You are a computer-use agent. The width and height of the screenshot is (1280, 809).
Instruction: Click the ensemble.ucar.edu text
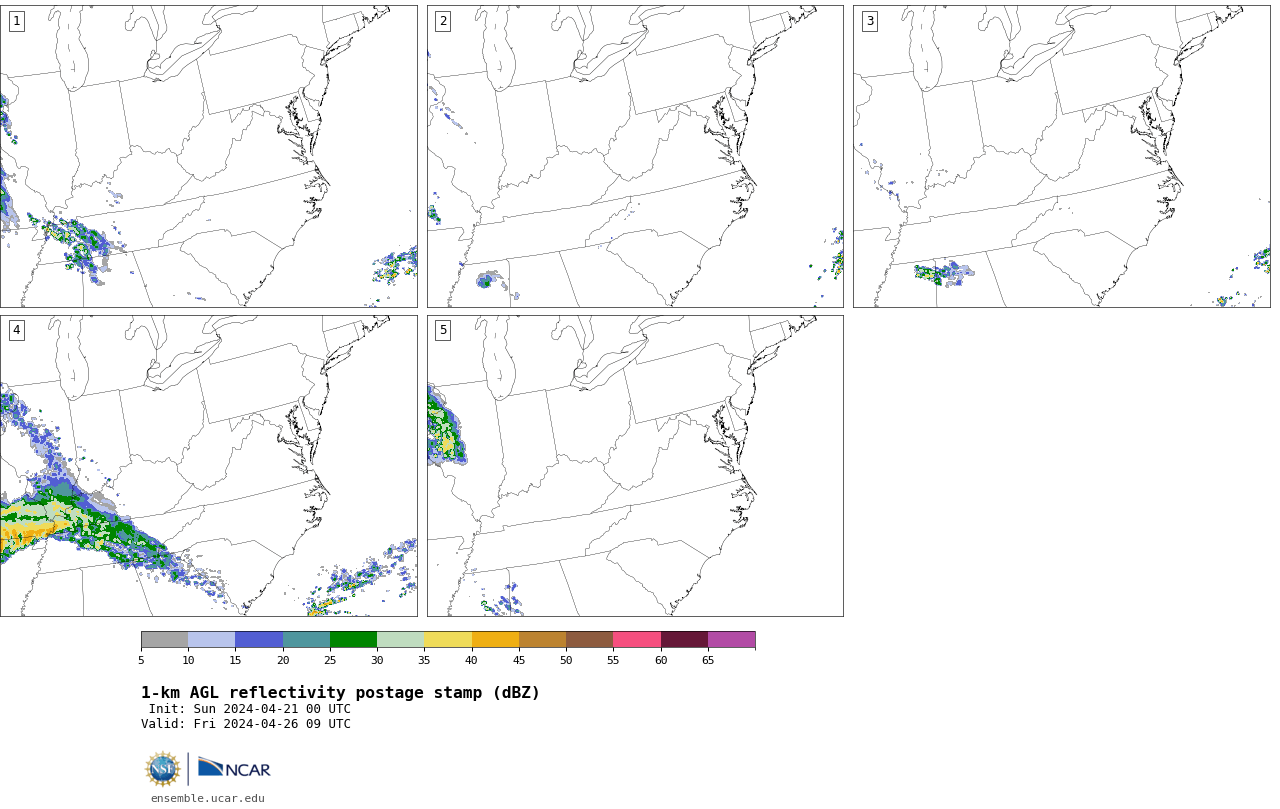point(208,798)
